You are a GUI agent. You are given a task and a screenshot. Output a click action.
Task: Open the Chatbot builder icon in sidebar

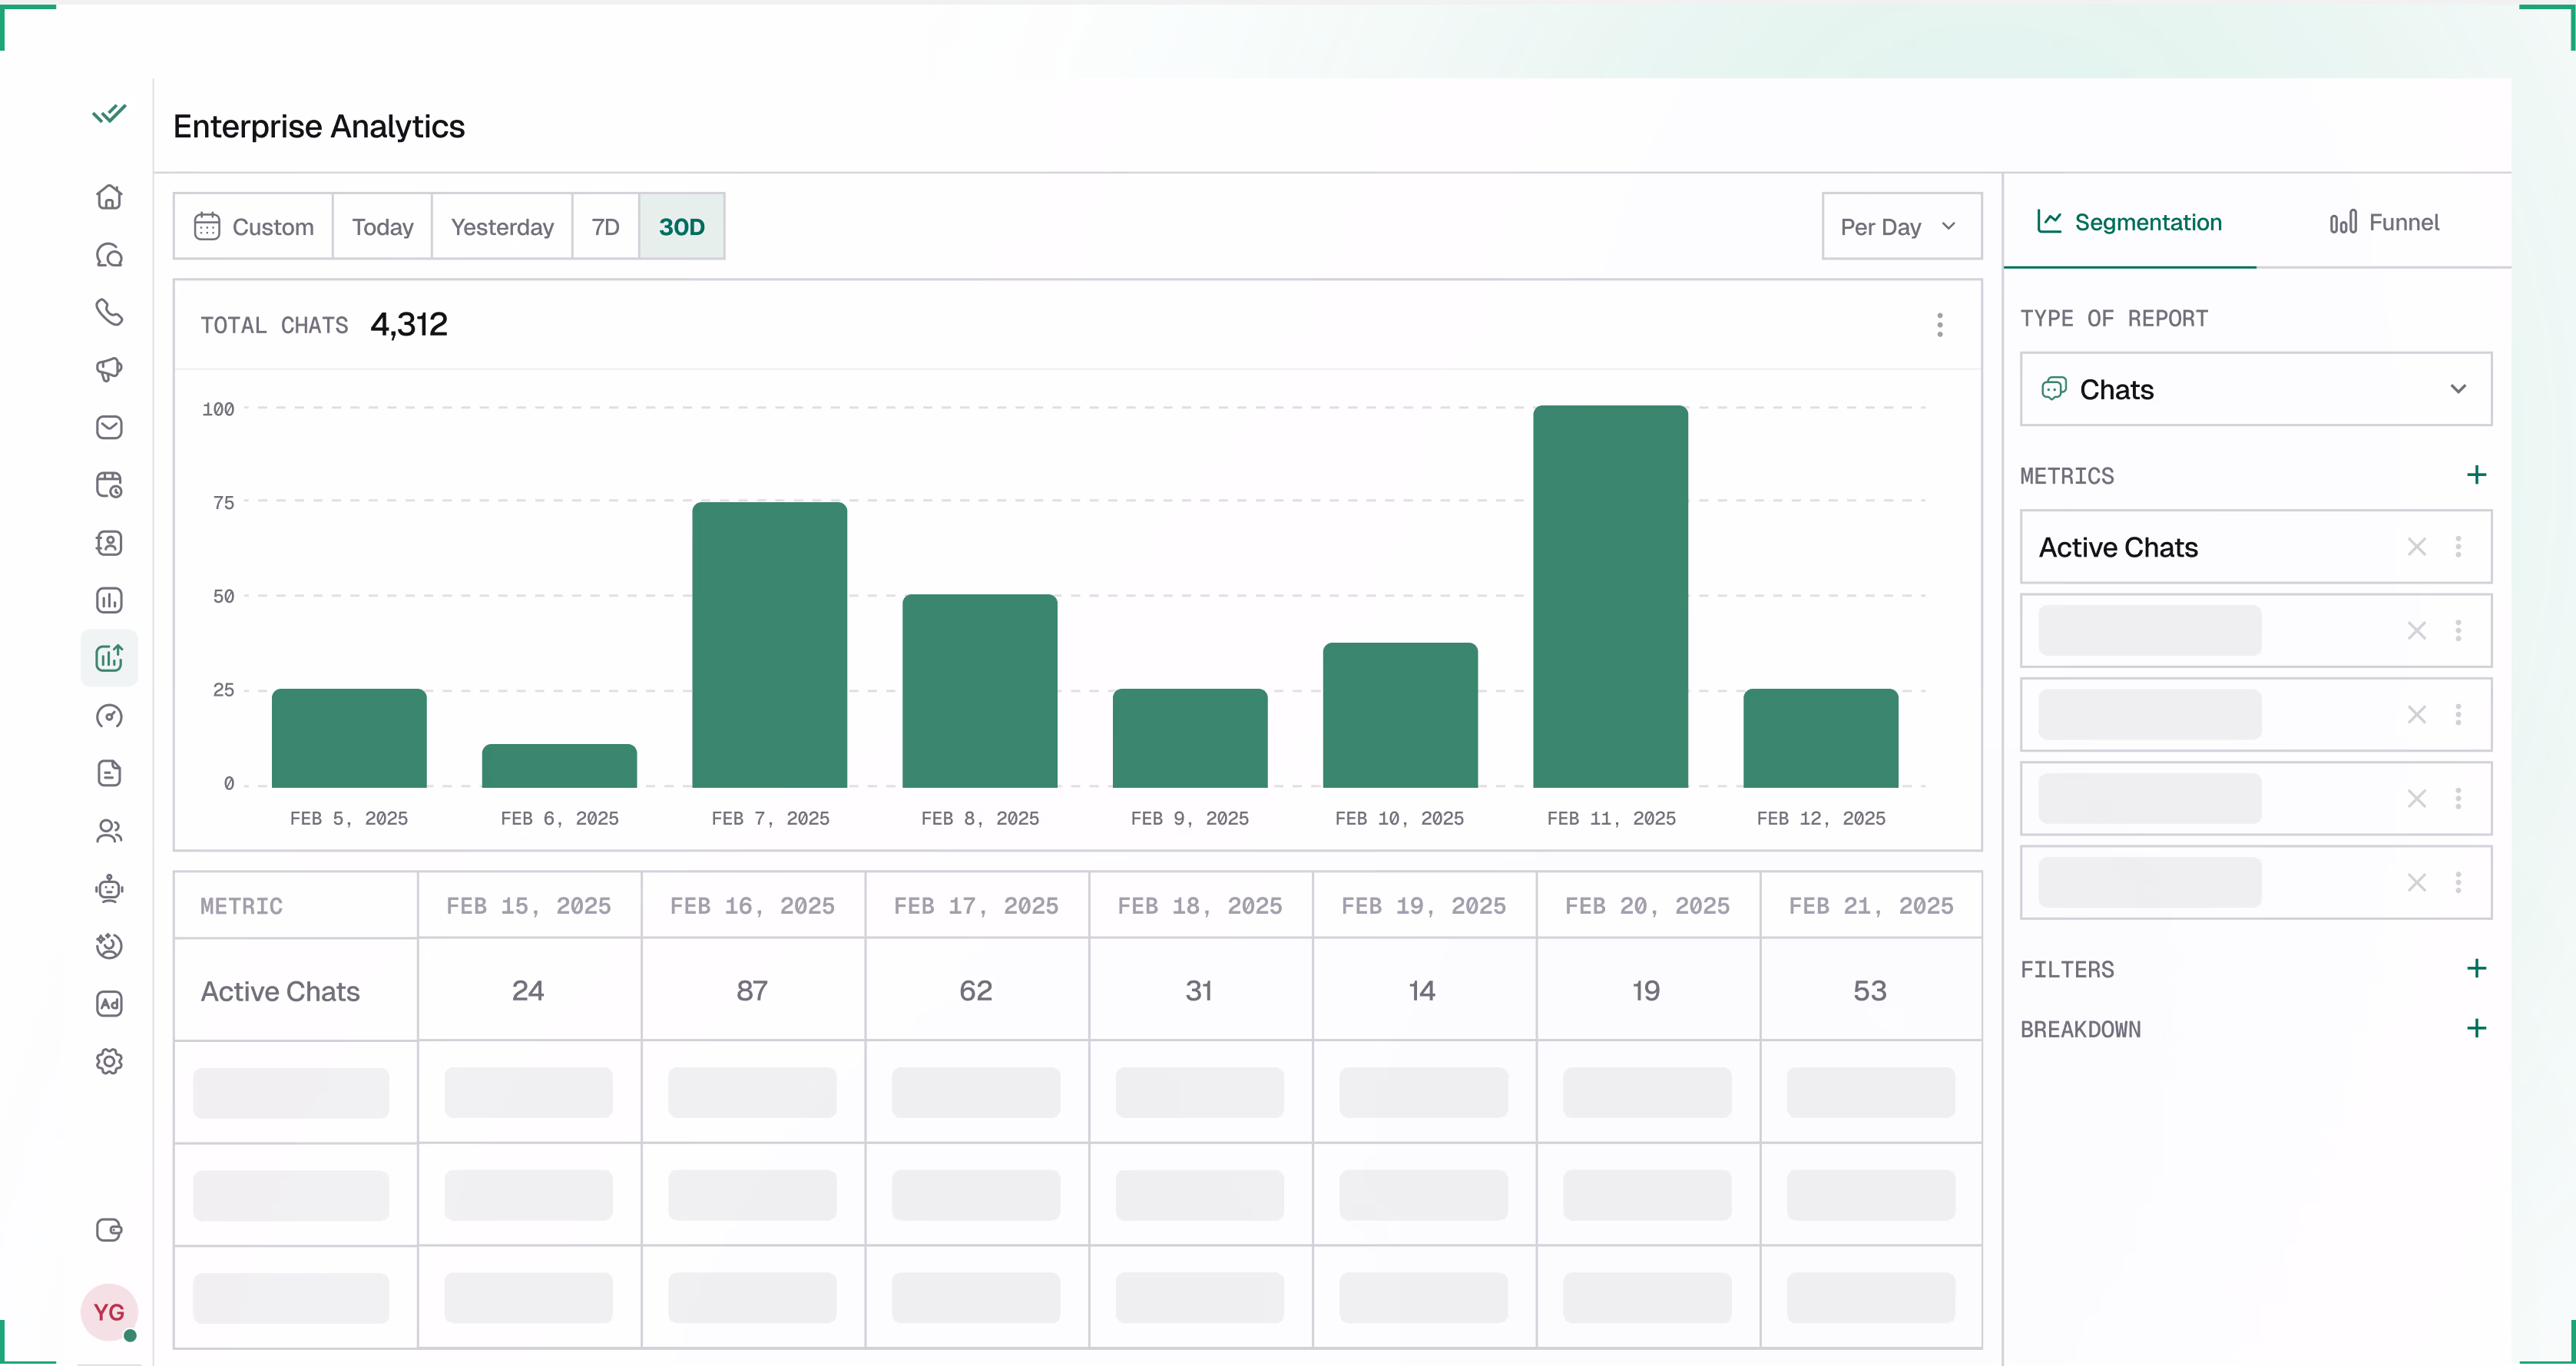pyautogui.click(x=109, y=889)
